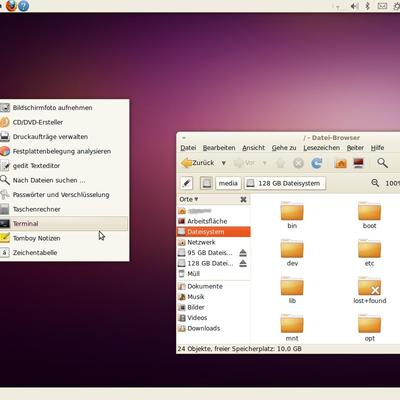Start the Terminal from the menu
This screenshot has height=400, width=400.
pyautogui.click(x=64, y=224)
